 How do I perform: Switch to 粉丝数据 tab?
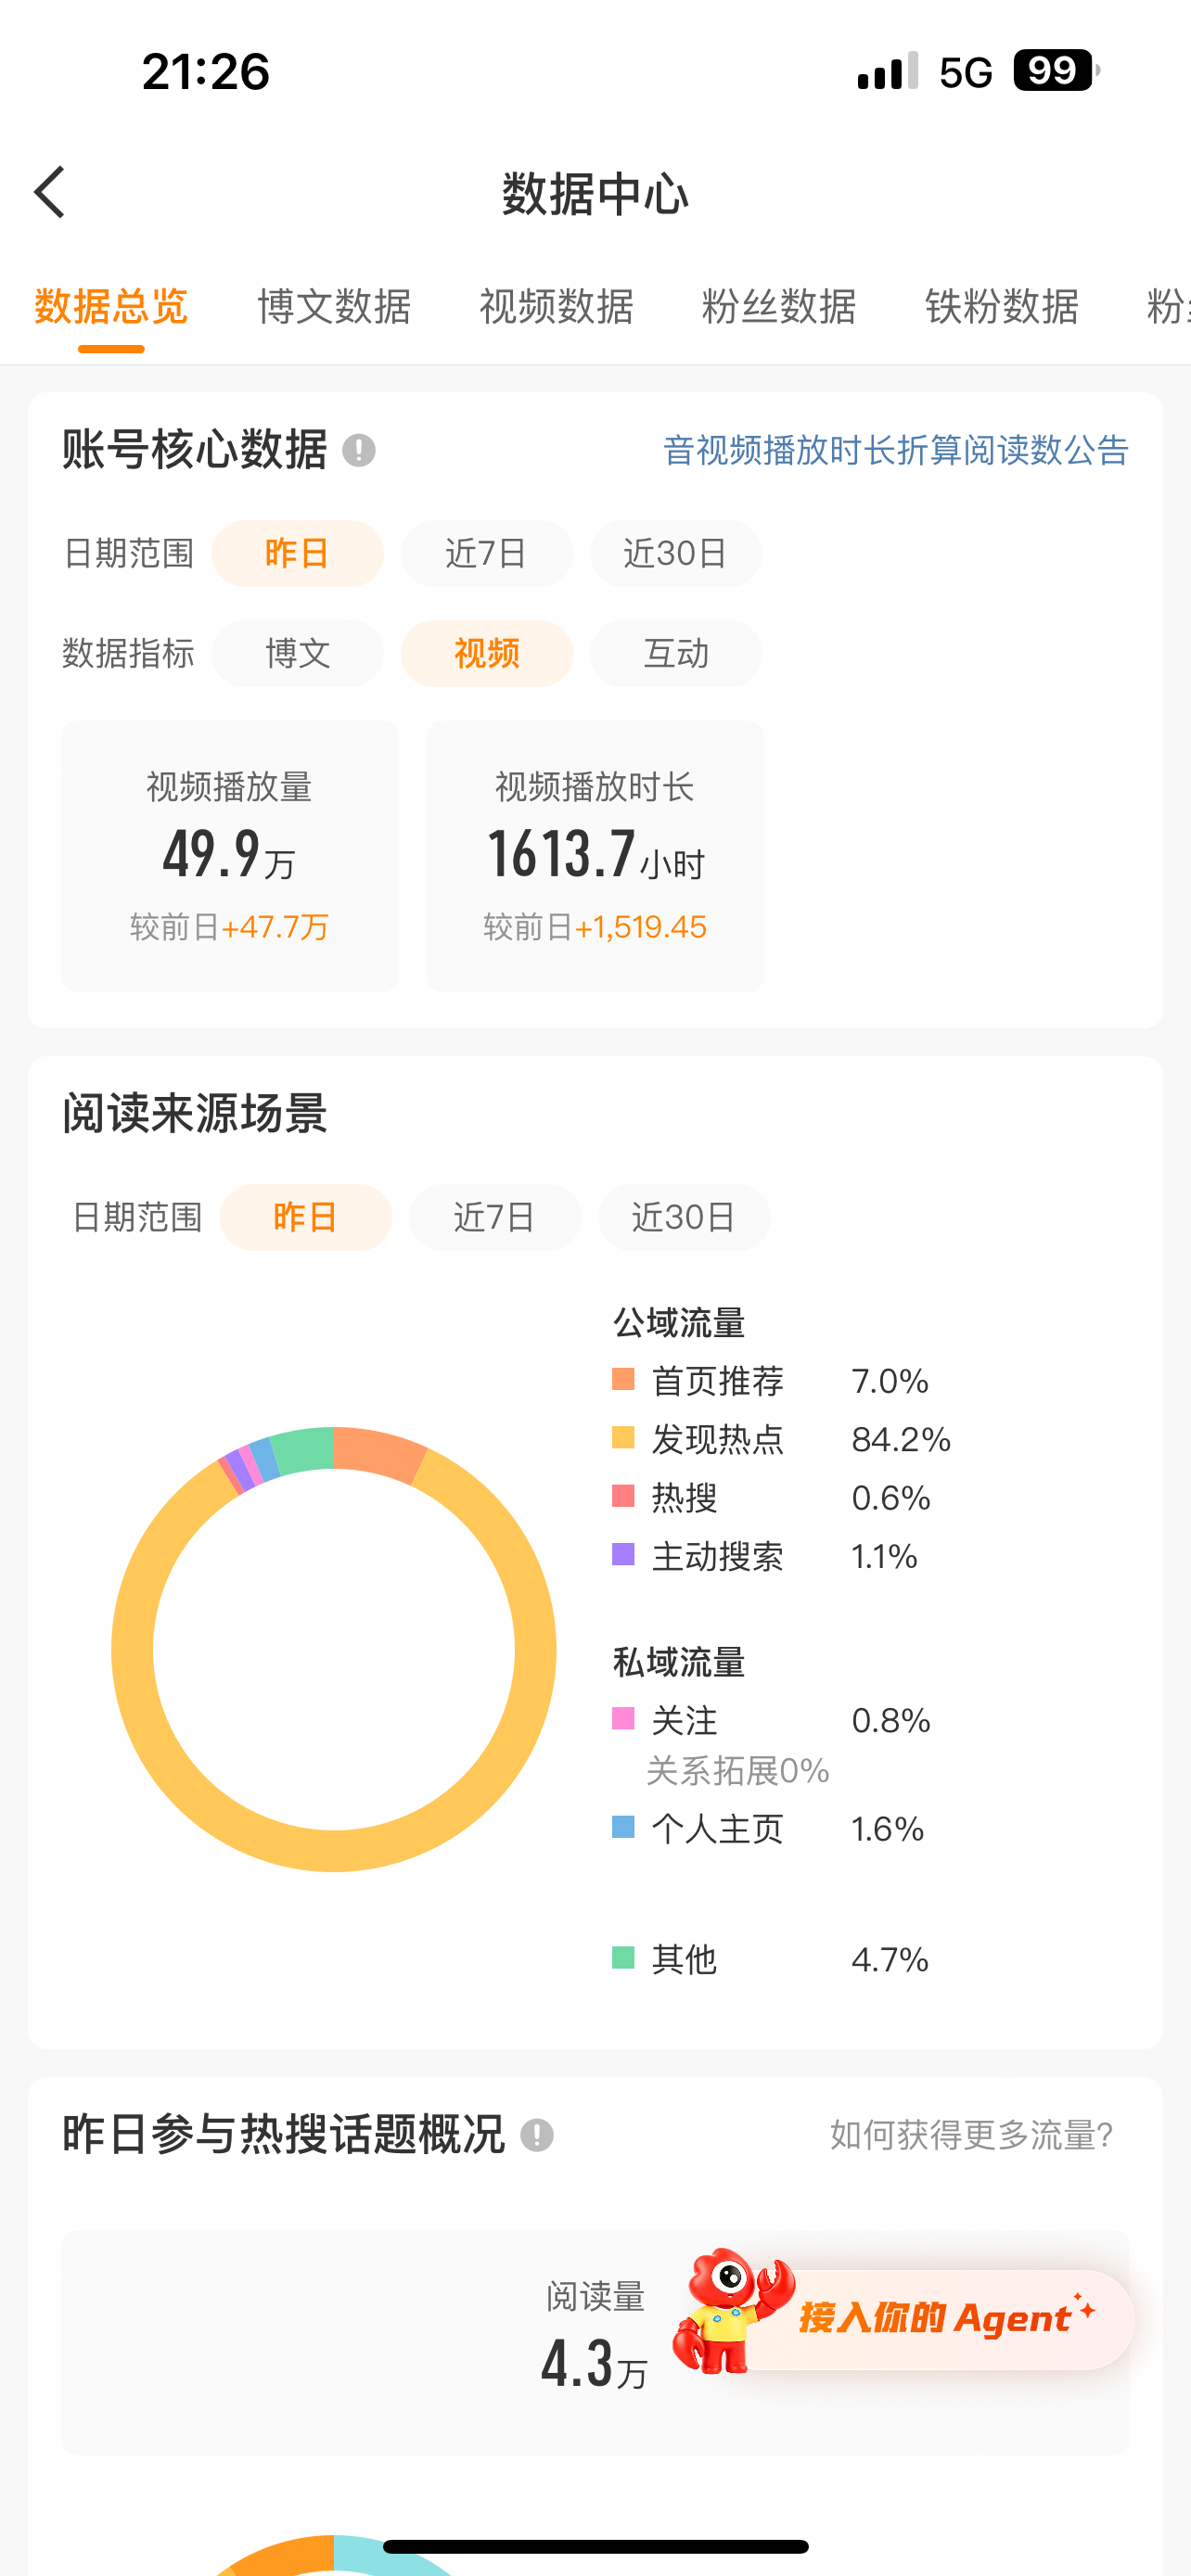point(779,306)
